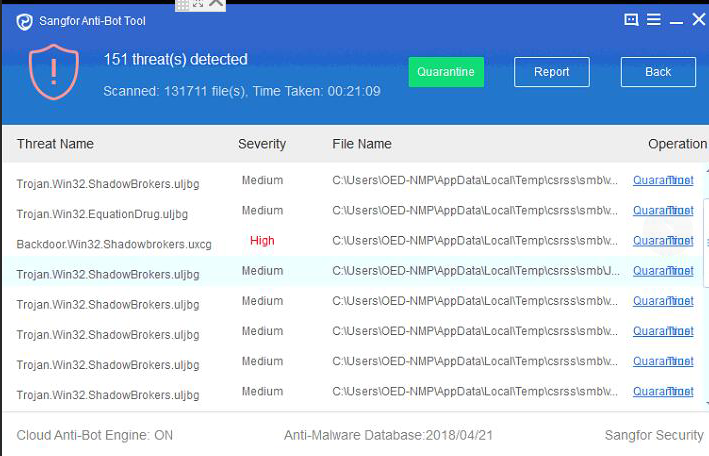Screen dimensions: 709x456
Task: Click the File Name column header
Action: click(361, 144)
